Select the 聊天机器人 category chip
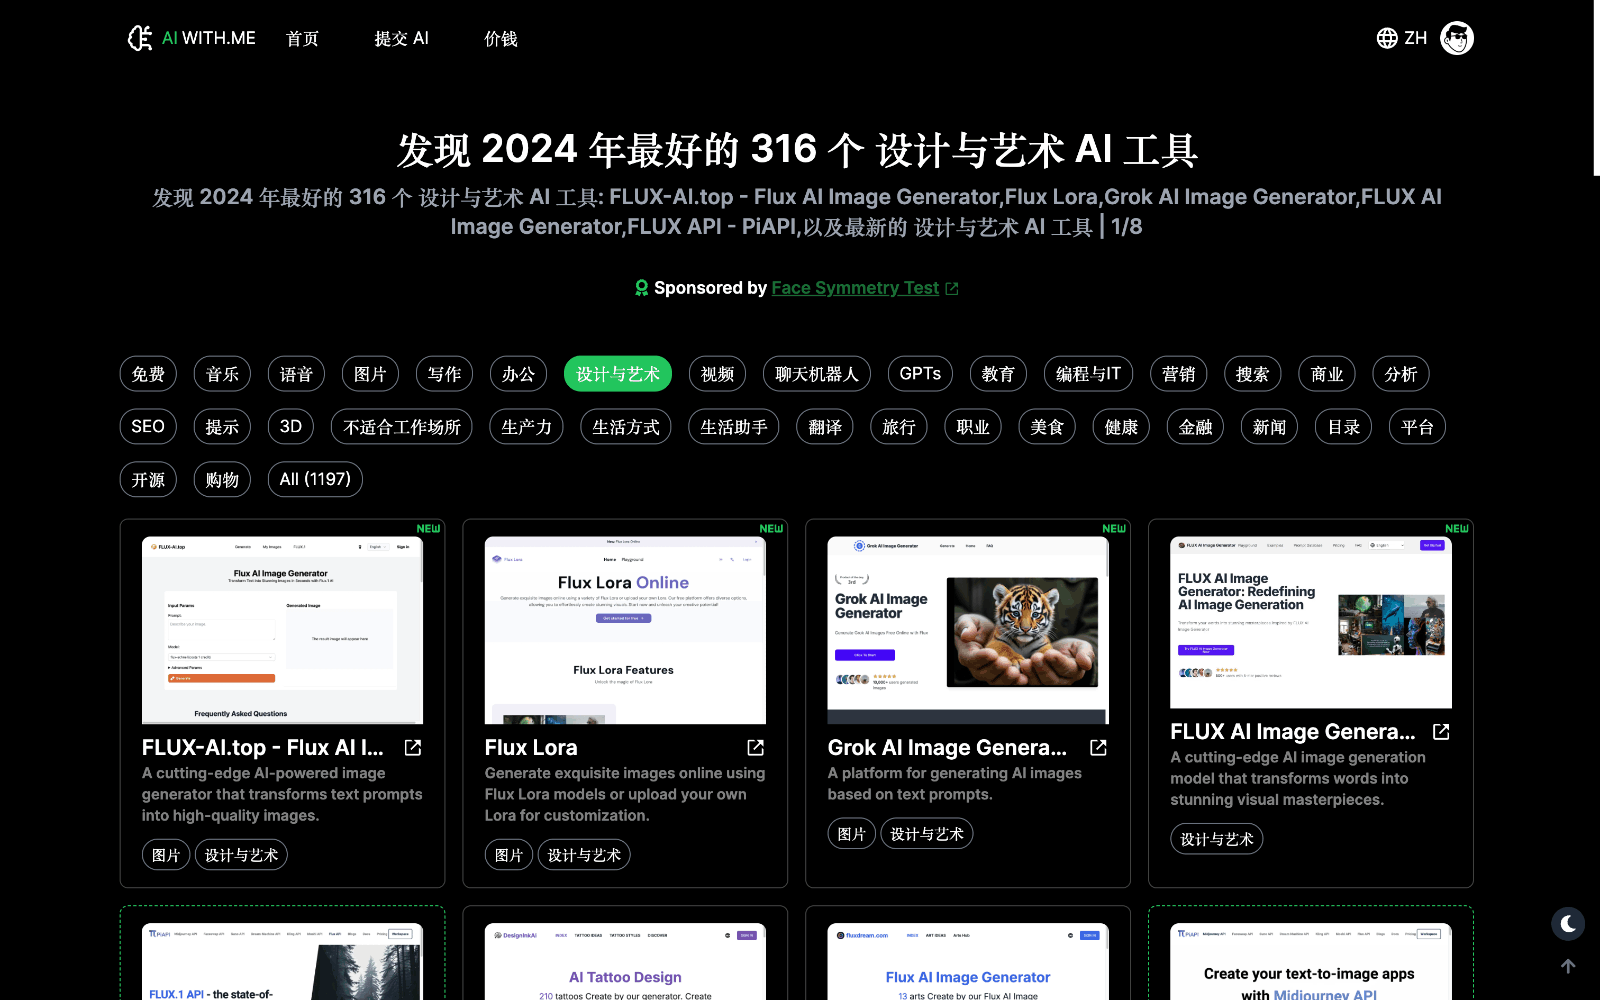 816,374
